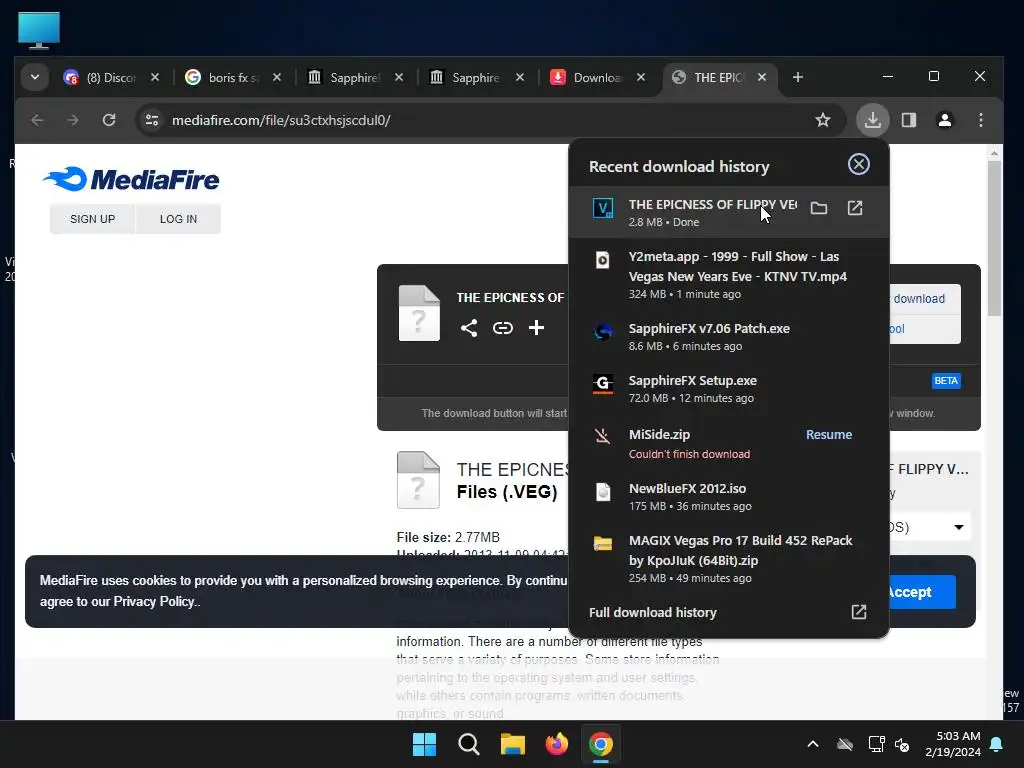Open Y2meta.app Las Vegas New Years Eve mp4 download
Viewport: 1024px width, 768px height.
pos(729,275)
